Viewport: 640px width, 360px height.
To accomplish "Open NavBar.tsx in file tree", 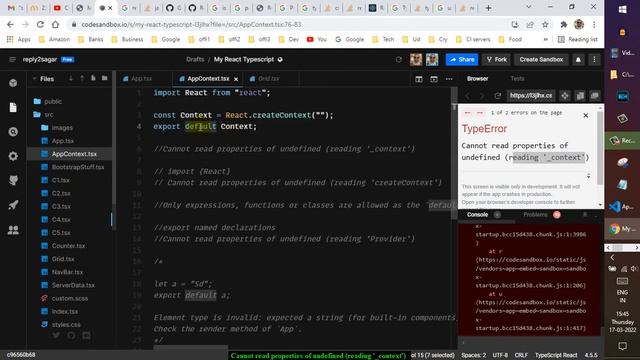I will [x=67, y=272].
